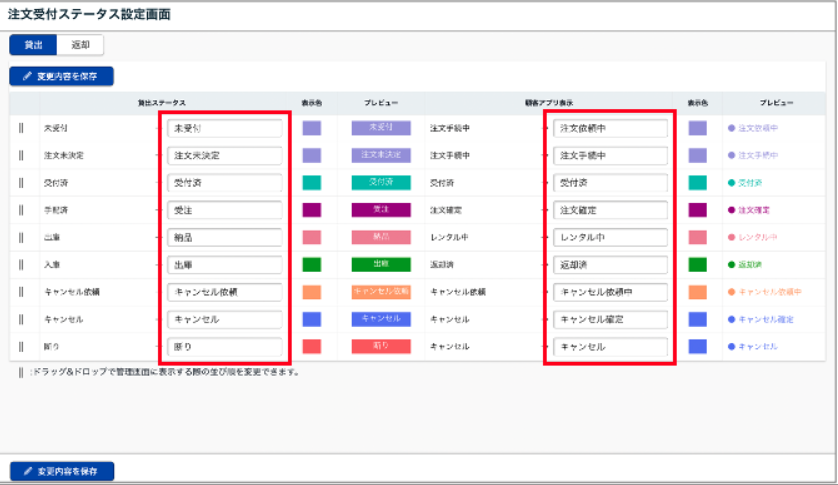Click the drag handle beside 注文未決定
The image size is (838, 485).
(x=20, y=156)
